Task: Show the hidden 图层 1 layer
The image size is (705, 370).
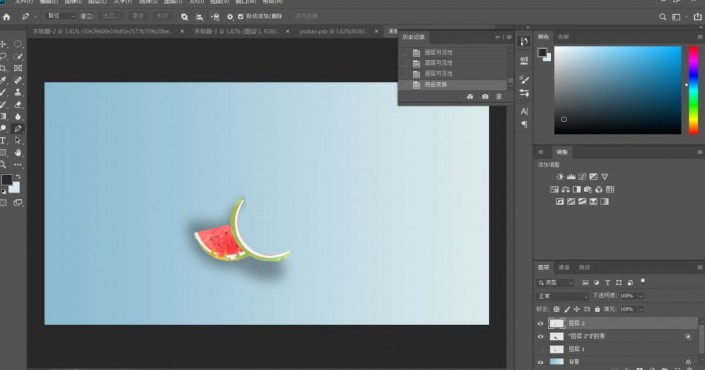Action: tap(540, 349)
